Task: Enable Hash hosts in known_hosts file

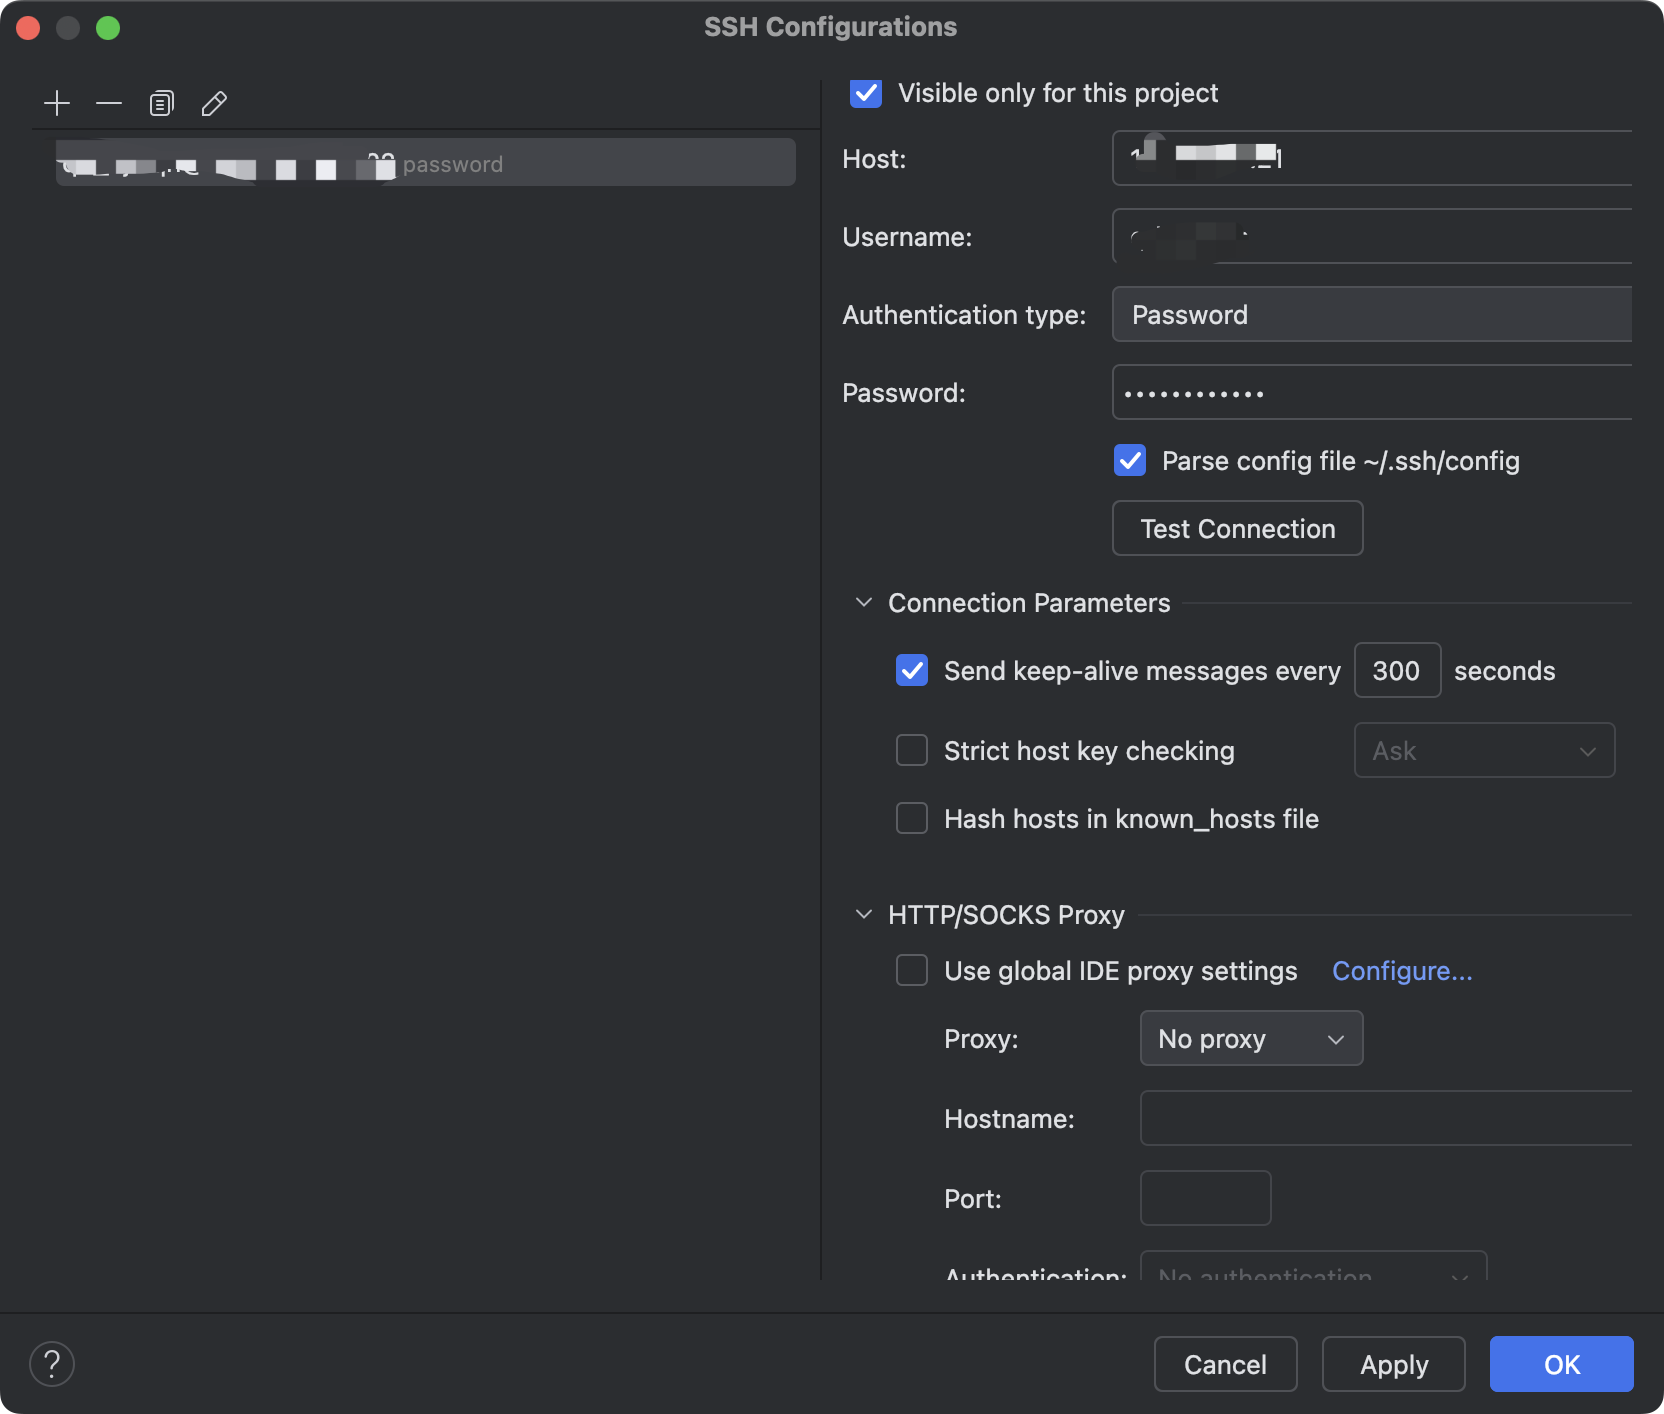Action: [x=912, y=819]
